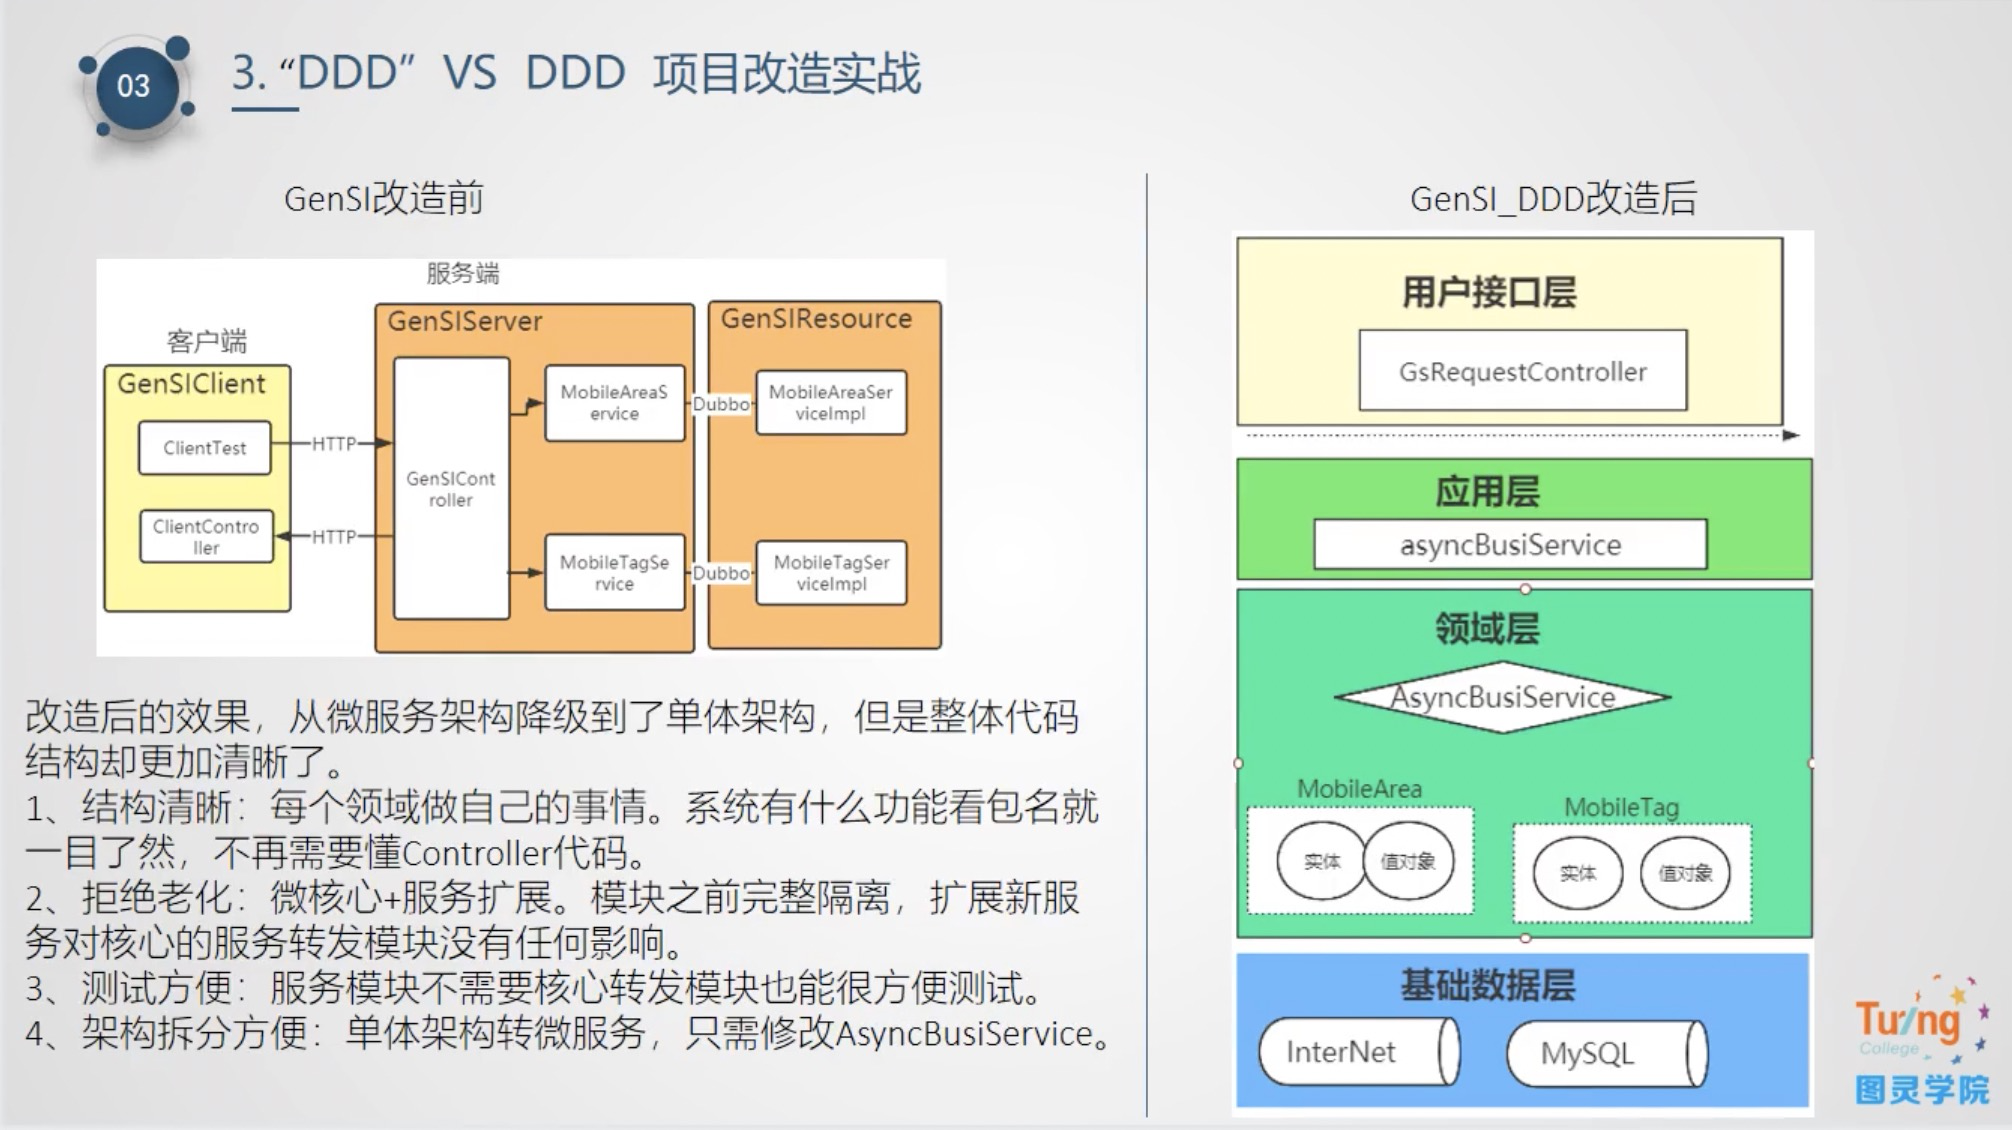Click the MobileTag label
Viewport: 2012px width, 1130px height.
point(1621,807)
